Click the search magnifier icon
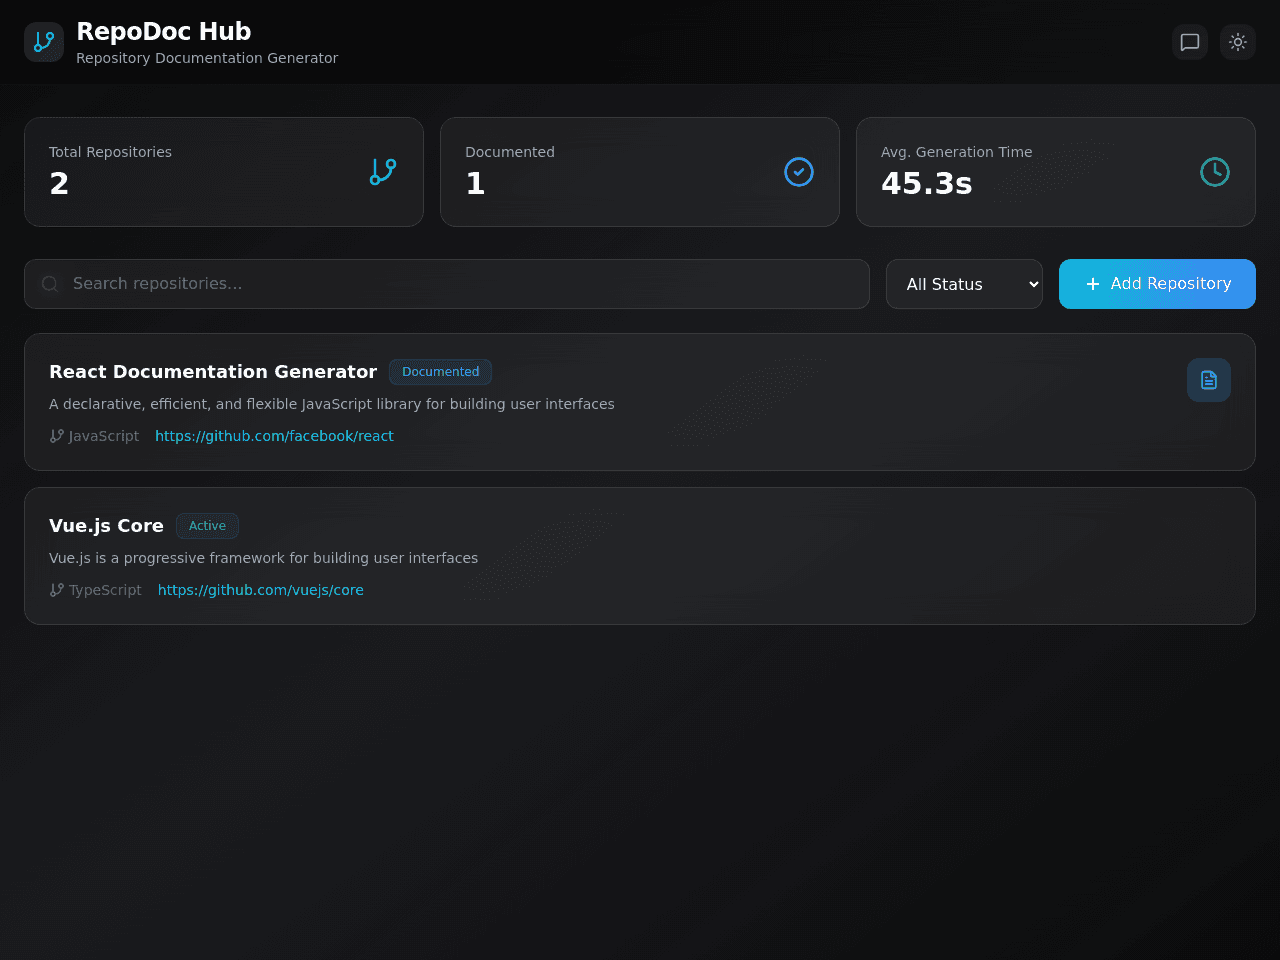This screenshot has height=960, width=1280. (50, 284)
